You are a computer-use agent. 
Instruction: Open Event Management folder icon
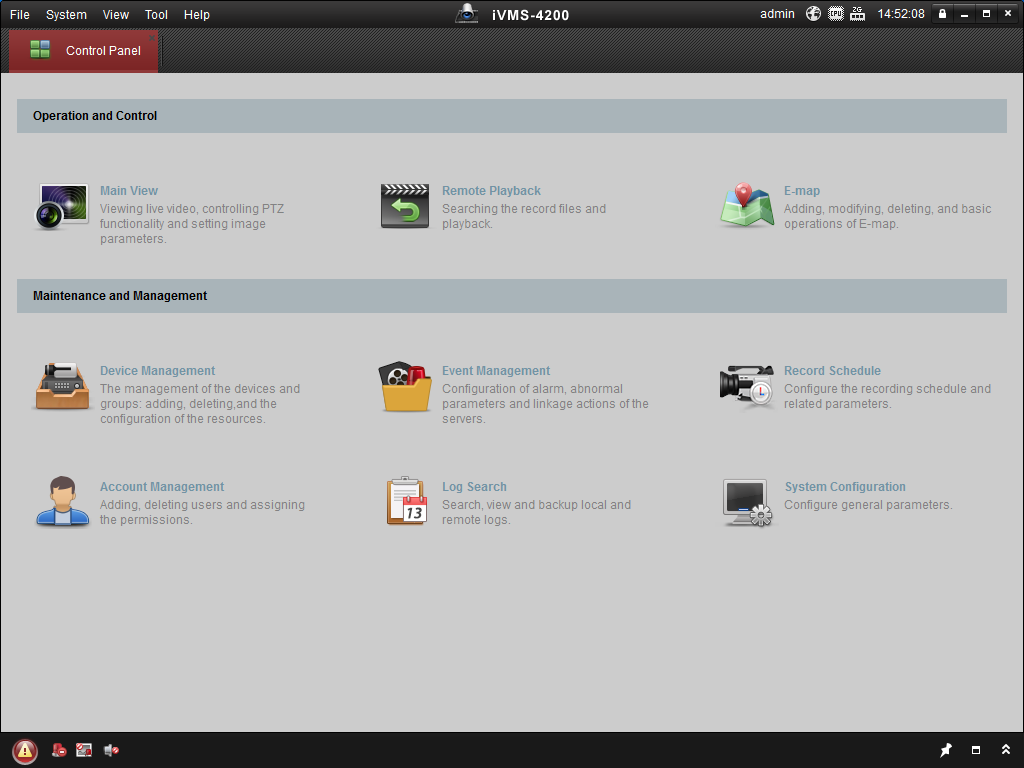(405, 387)
